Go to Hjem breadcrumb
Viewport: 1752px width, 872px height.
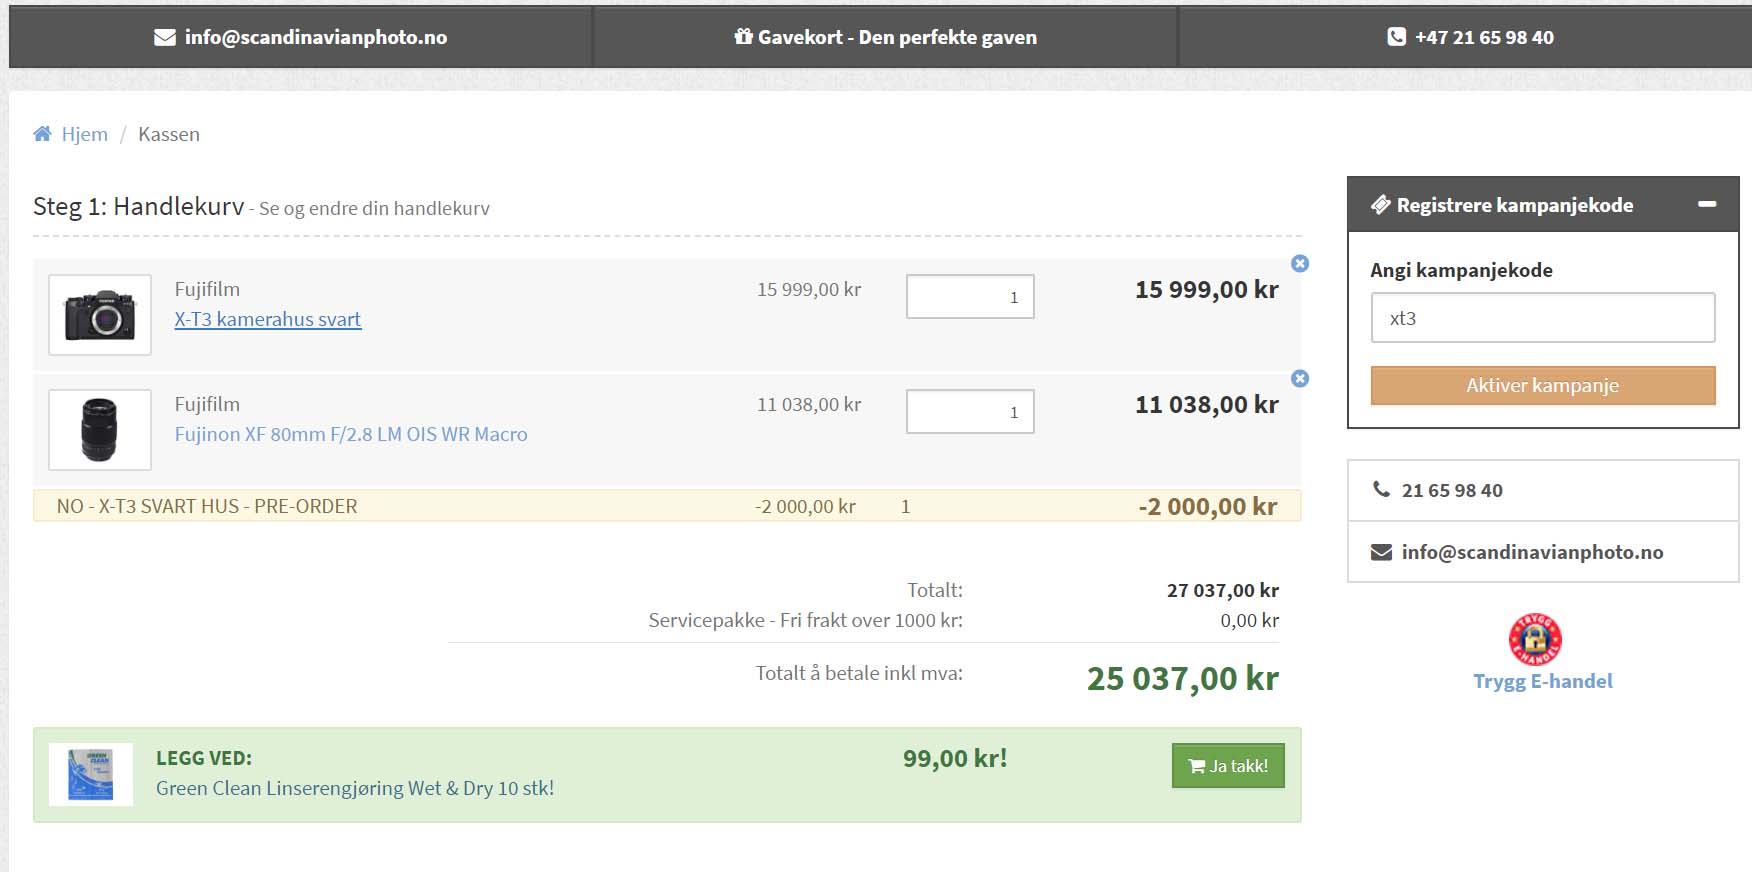[x=84, y=134]
